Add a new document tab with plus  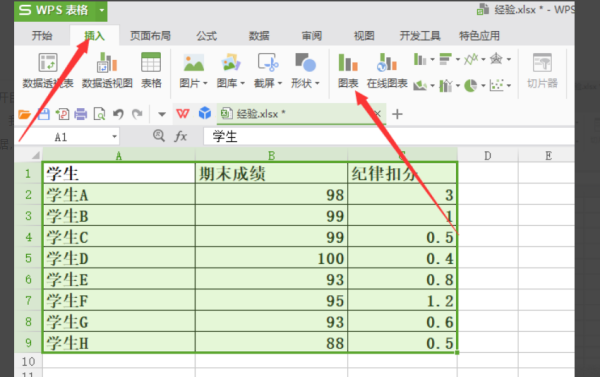397,114
